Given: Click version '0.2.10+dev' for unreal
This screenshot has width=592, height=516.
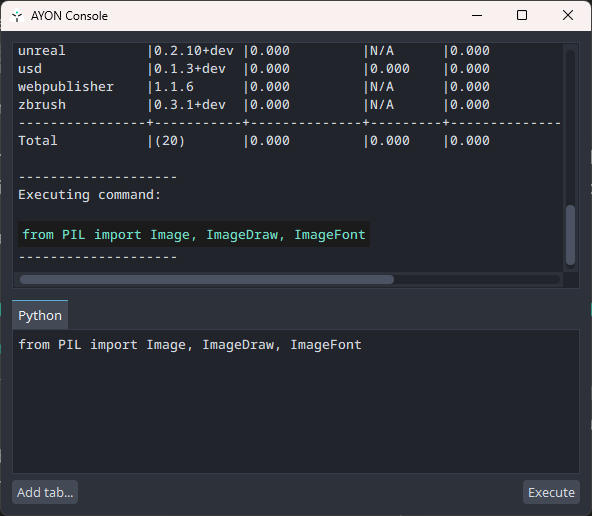Looking at the screenshot, I should 194,51.
